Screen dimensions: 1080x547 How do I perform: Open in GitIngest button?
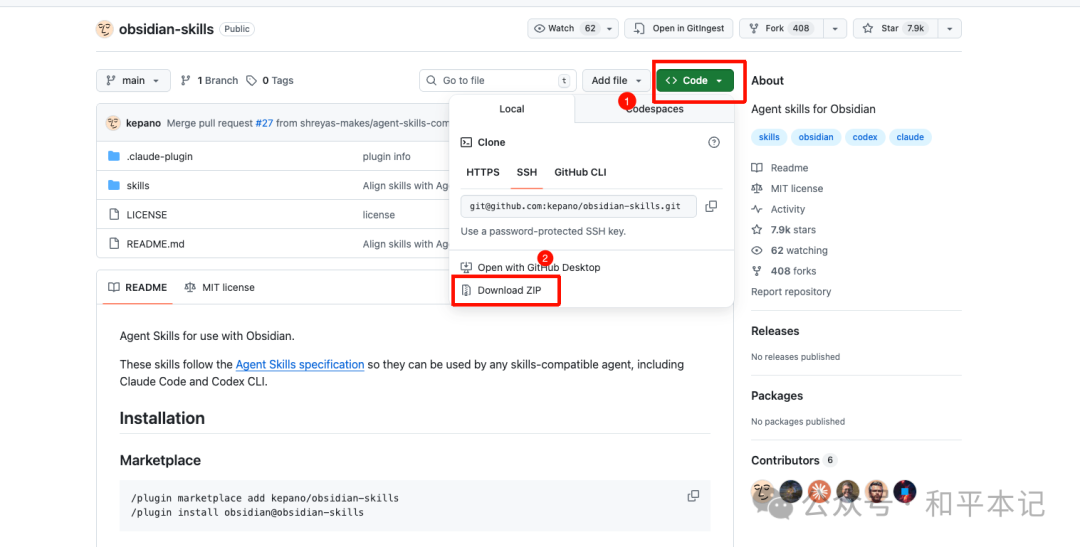(x=679, y=28)
